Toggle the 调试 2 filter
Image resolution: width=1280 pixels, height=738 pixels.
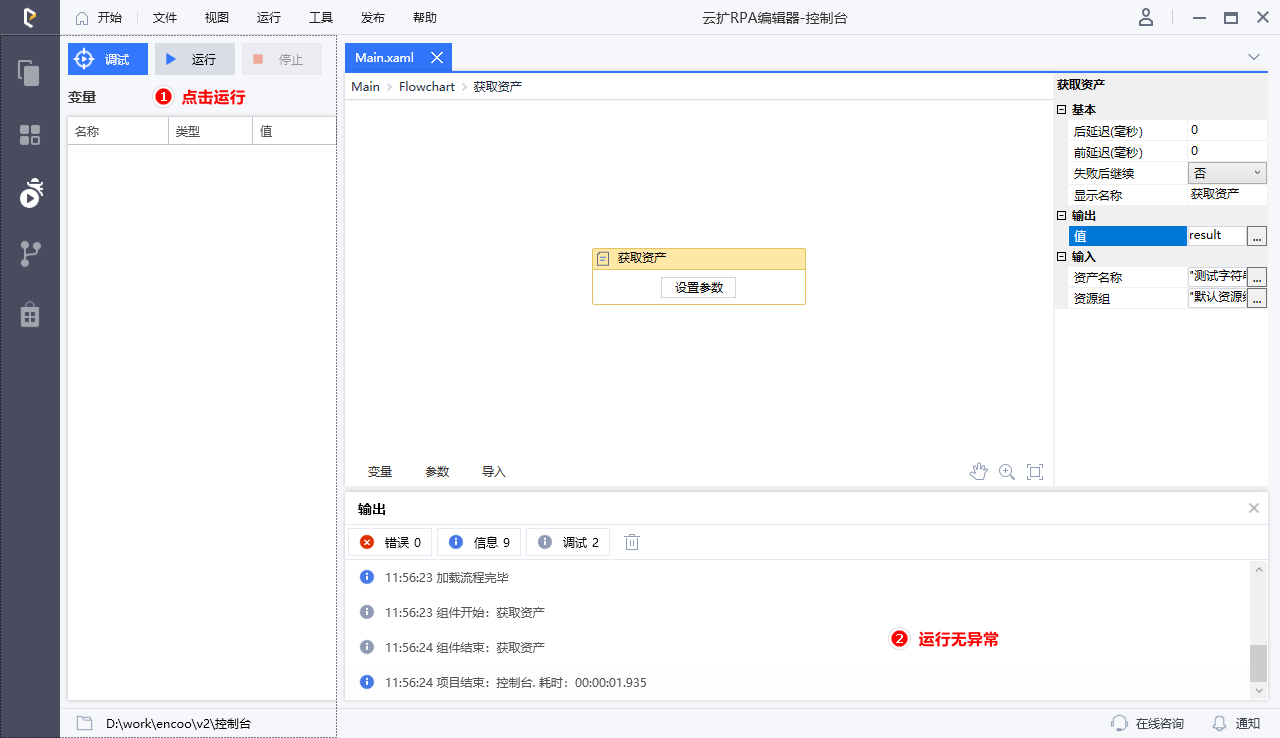[568, 542]
